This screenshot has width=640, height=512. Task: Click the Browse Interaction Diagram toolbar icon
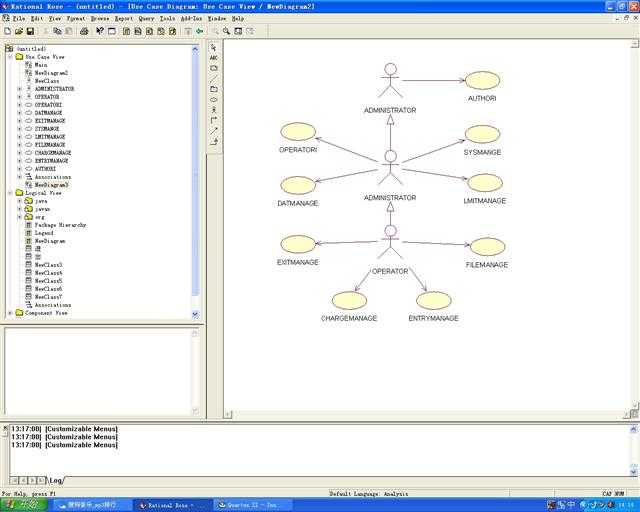(x=138, y=31)
